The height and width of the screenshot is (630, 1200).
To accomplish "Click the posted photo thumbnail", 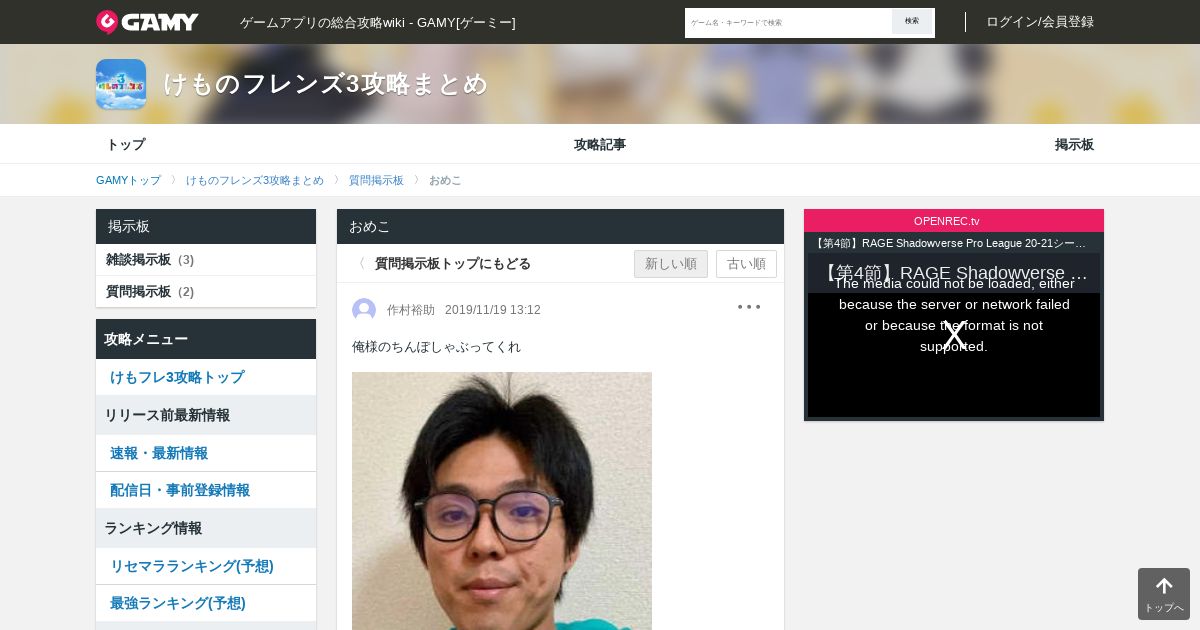I will 502,501.
